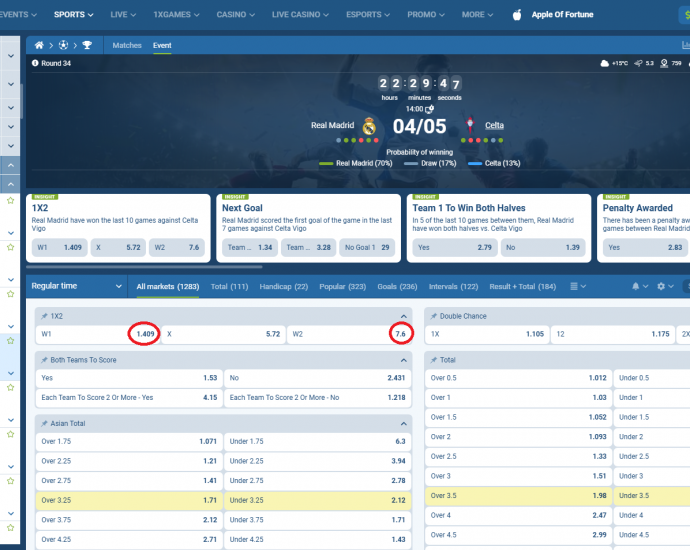Open the MORE menu dropdown
690x550 pixels.
[x=477, y=15]
